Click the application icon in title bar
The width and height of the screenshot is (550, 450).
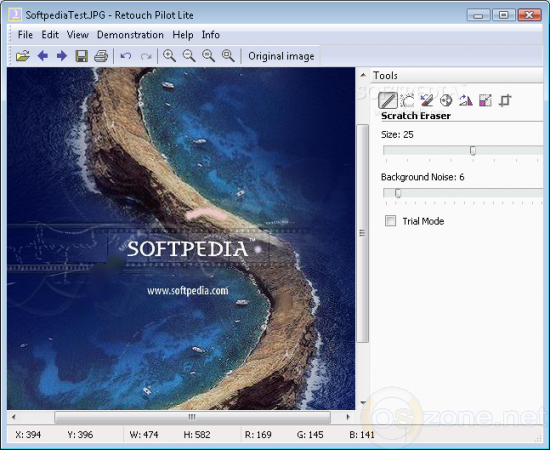click(x=15, y=15)
